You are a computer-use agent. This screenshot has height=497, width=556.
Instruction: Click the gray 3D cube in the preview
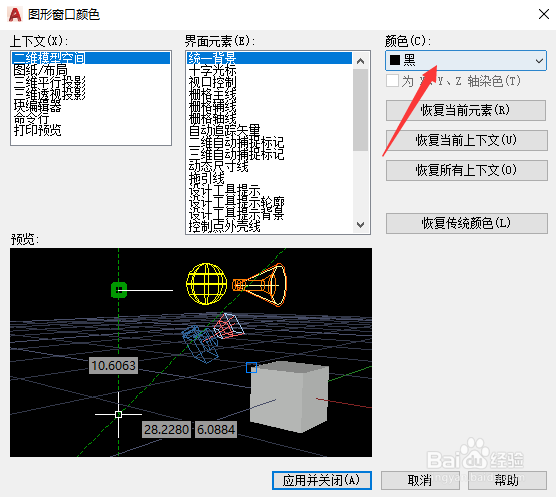click(x=289, y=397)
